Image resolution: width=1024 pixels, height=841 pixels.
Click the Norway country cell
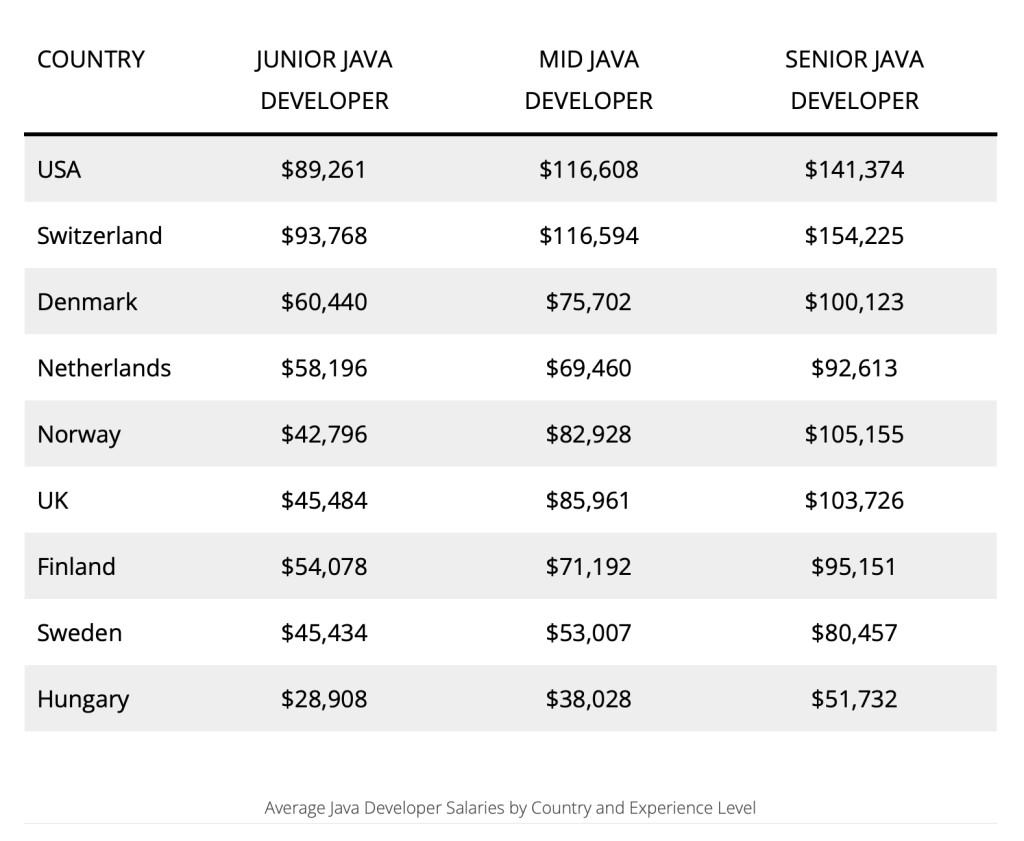point(78,435)
